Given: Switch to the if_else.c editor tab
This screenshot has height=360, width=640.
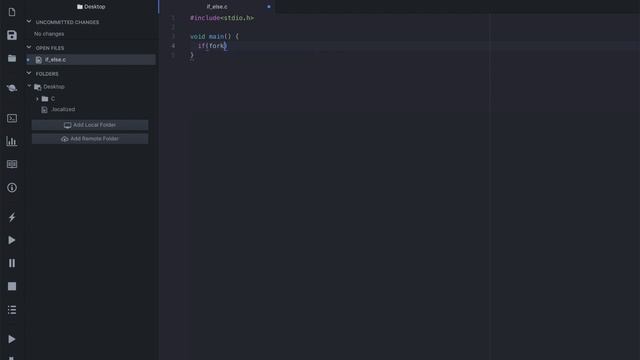Looking at the screenshot, I should point(217,7).
